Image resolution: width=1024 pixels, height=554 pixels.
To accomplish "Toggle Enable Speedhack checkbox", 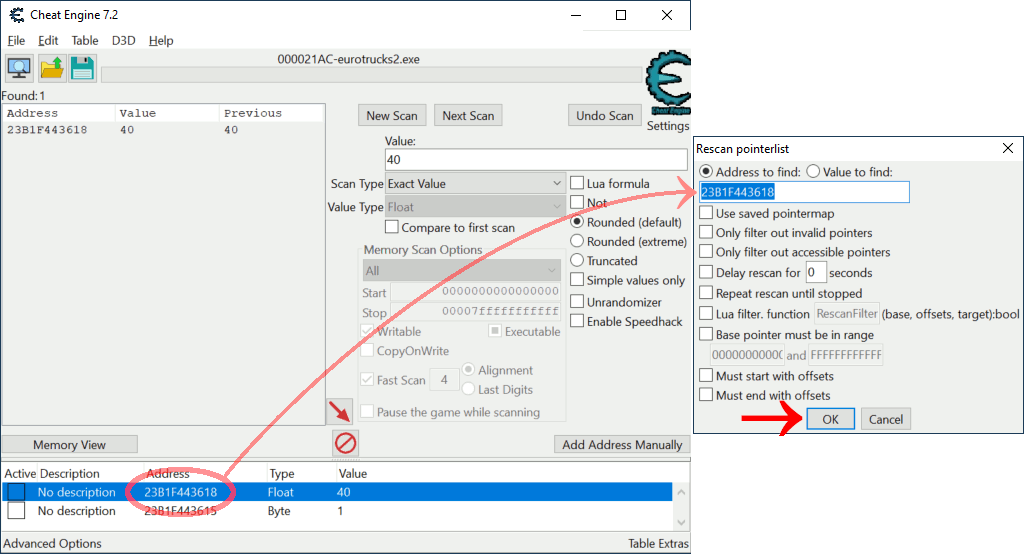I will point(577,321).
